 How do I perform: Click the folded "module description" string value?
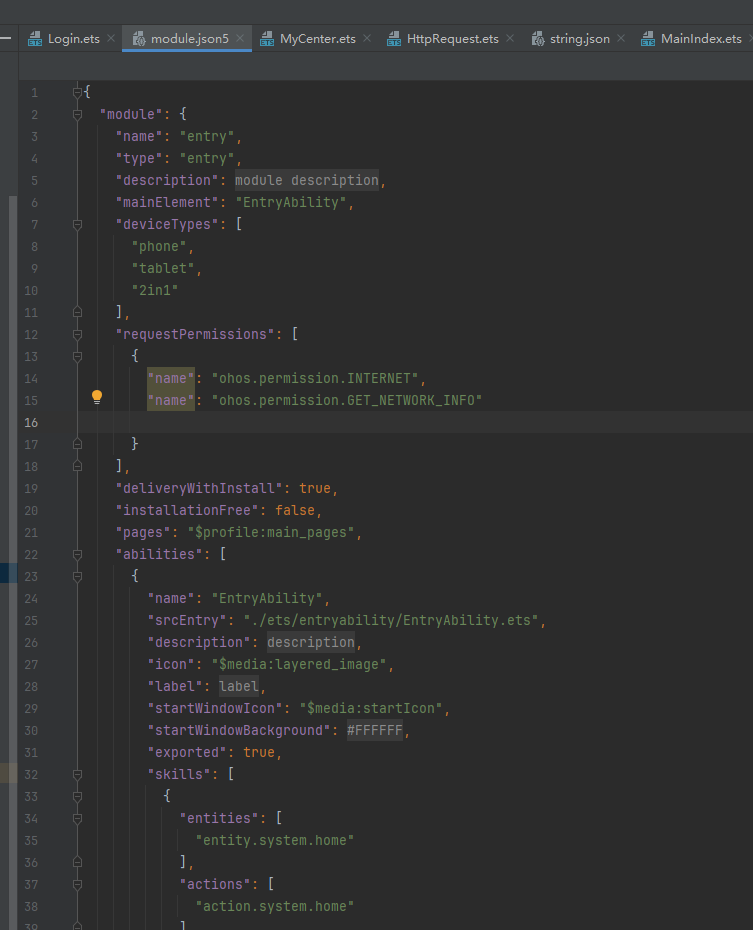tap(307, 180)
